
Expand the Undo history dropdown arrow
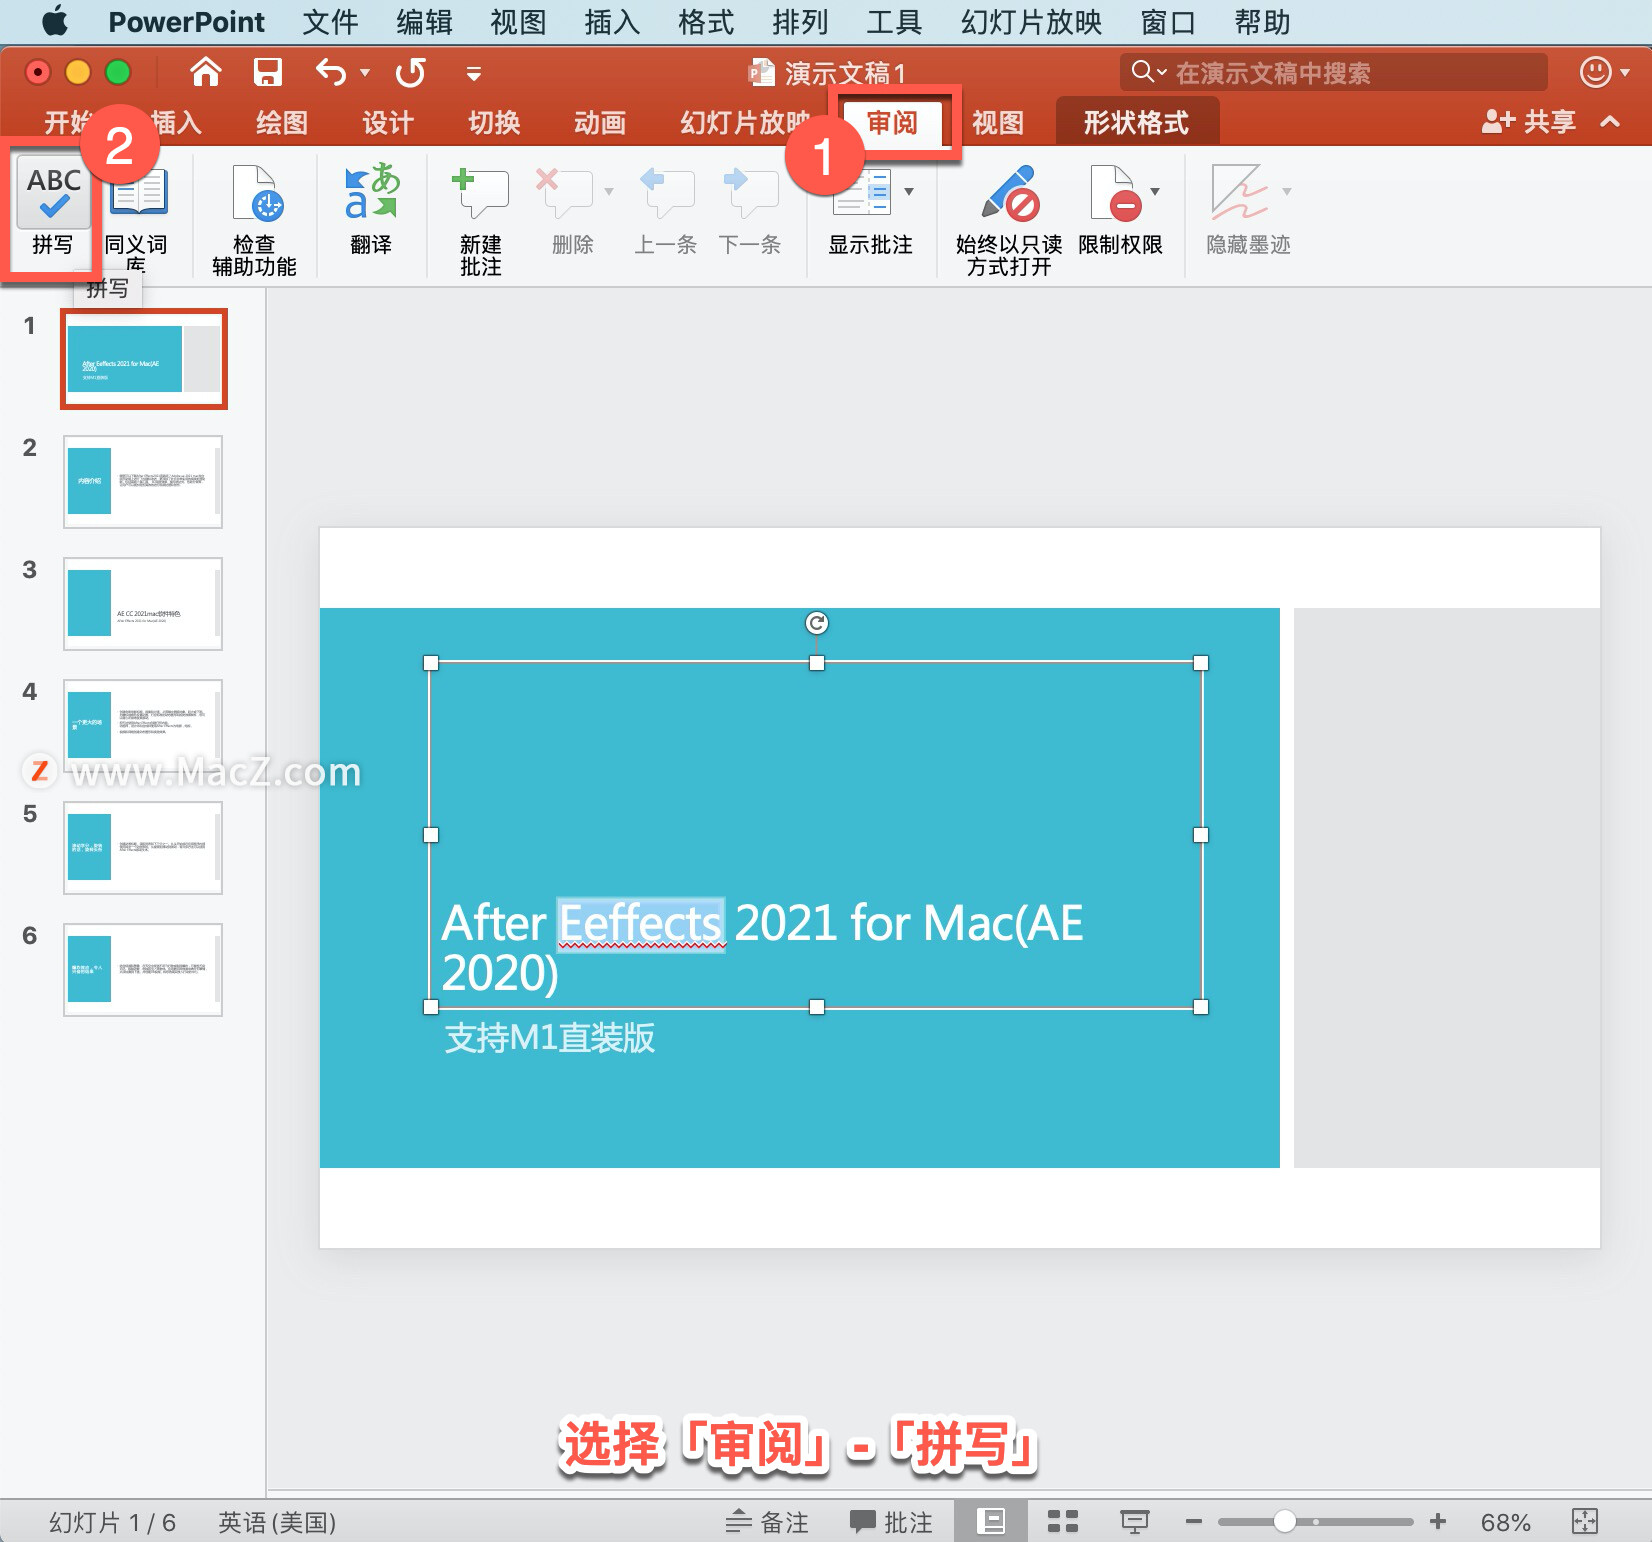365,72
